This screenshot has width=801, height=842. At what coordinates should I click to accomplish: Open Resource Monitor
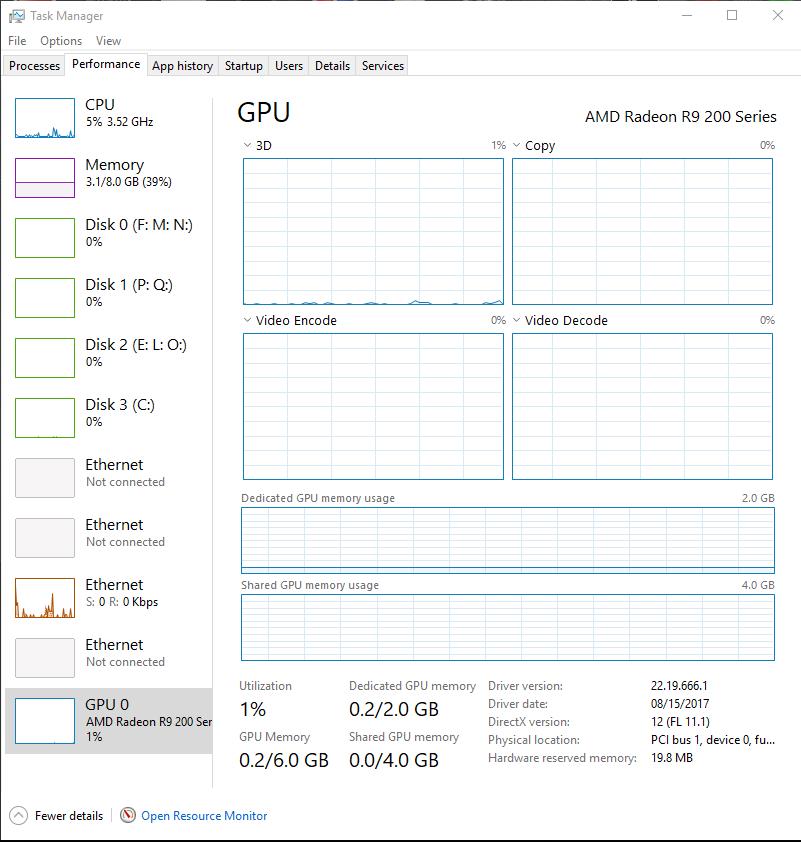202,815
